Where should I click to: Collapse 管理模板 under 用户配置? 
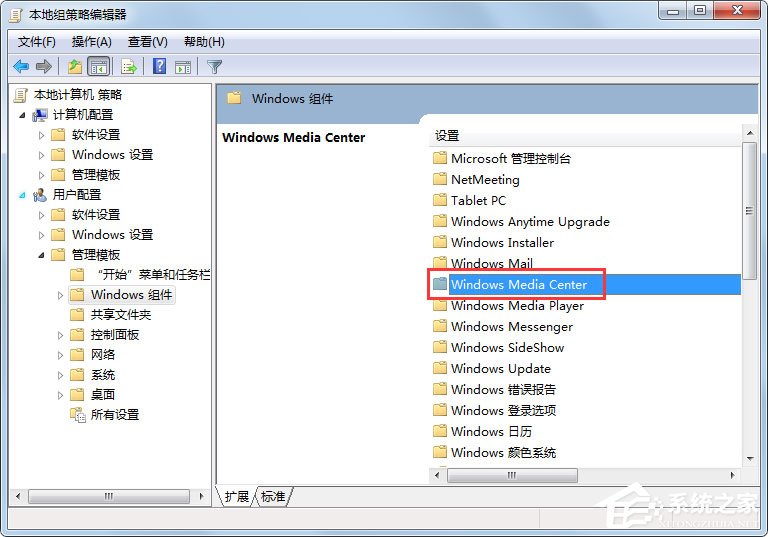pyautogui.click(x=42, y=255)
